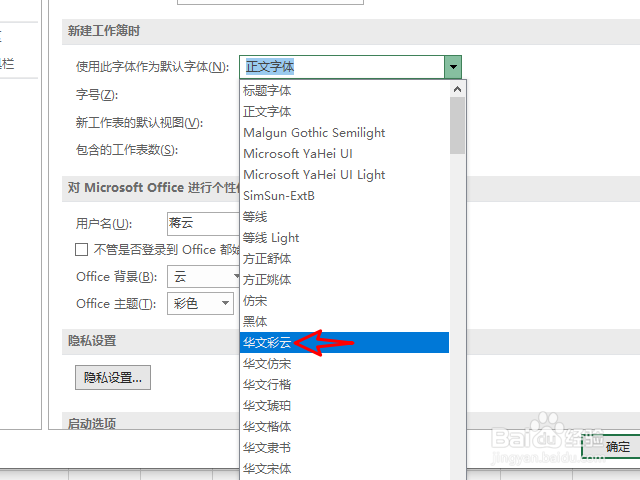Select 仿宋 font
The image size is (640, 480).
point(344,301)
